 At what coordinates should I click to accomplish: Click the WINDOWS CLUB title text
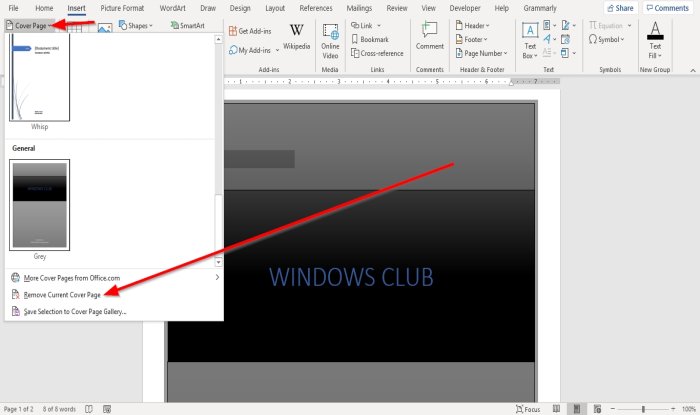click(x=351, y=277)
